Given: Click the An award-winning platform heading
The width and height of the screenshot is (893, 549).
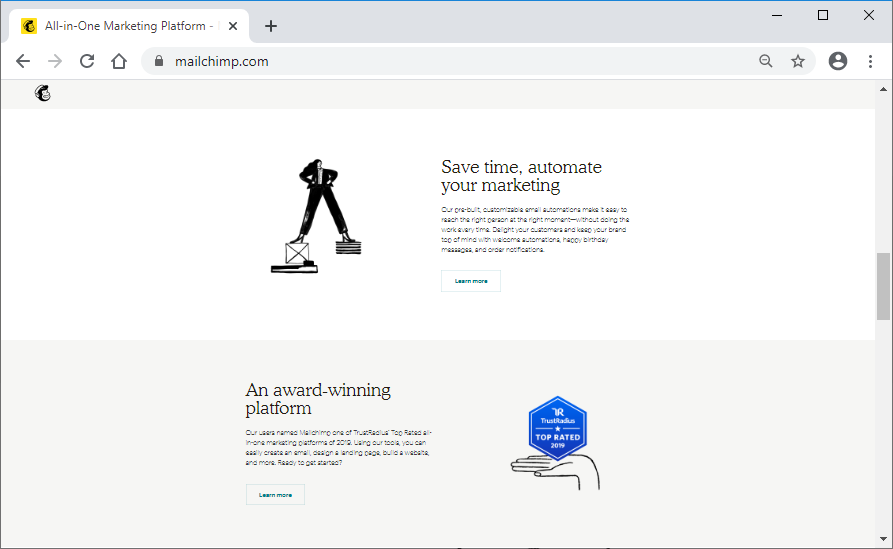Looking at the screenshot, I should [318, 399].
